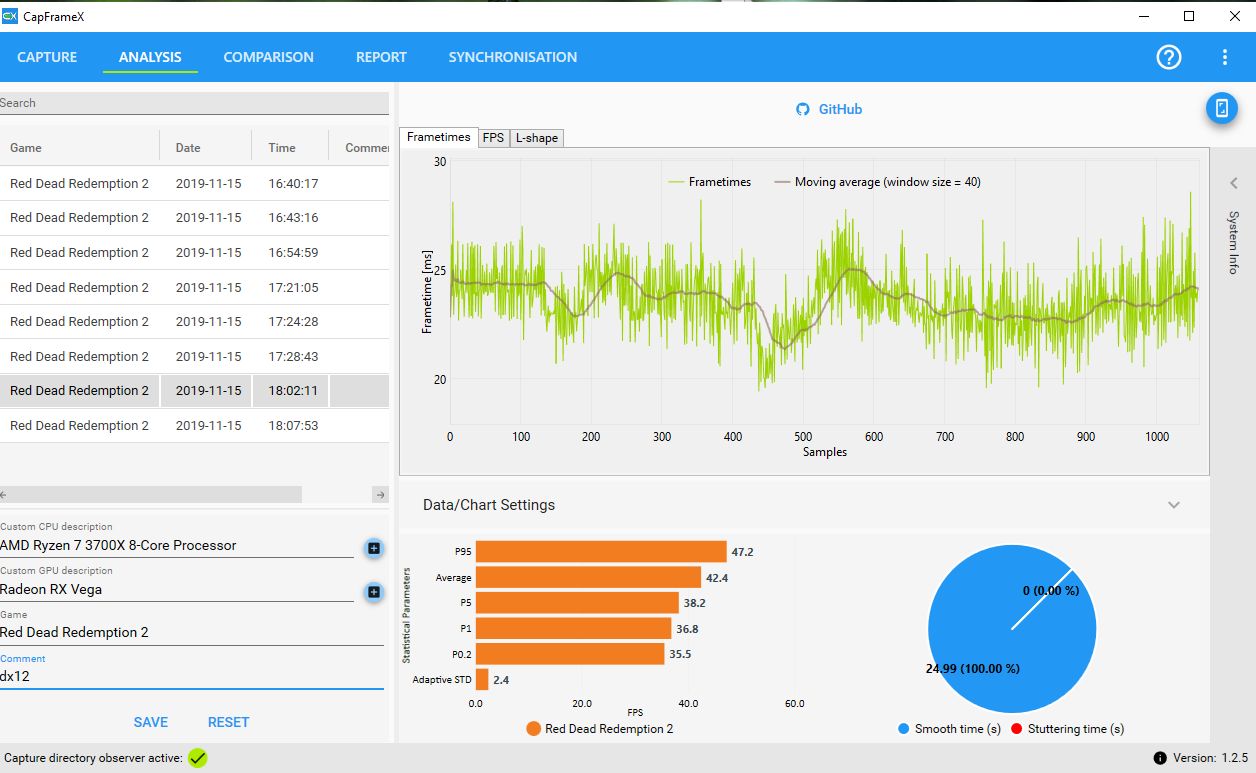
Task: Click the Comment field containing dx12
Action: coord(192,677)
